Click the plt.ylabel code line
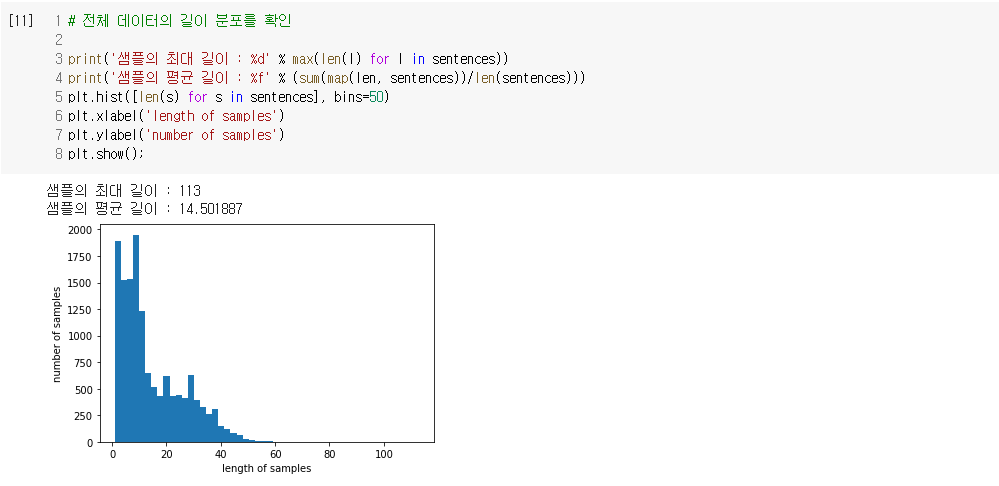Image resolution: width=999 pixels, height=486 pixels. 176,135
